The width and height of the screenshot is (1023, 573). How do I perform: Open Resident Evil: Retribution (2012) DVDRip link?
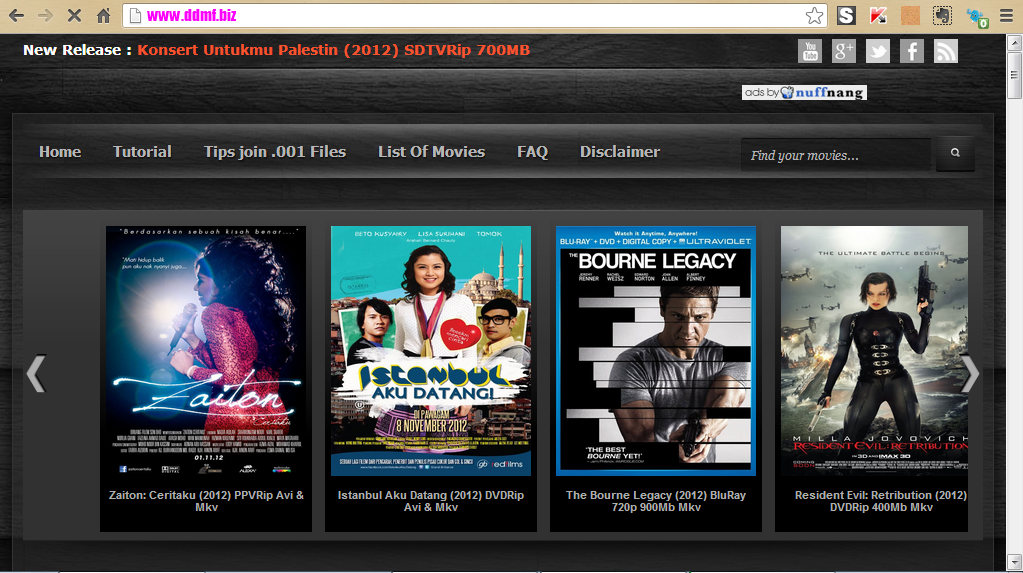point(881,501)
